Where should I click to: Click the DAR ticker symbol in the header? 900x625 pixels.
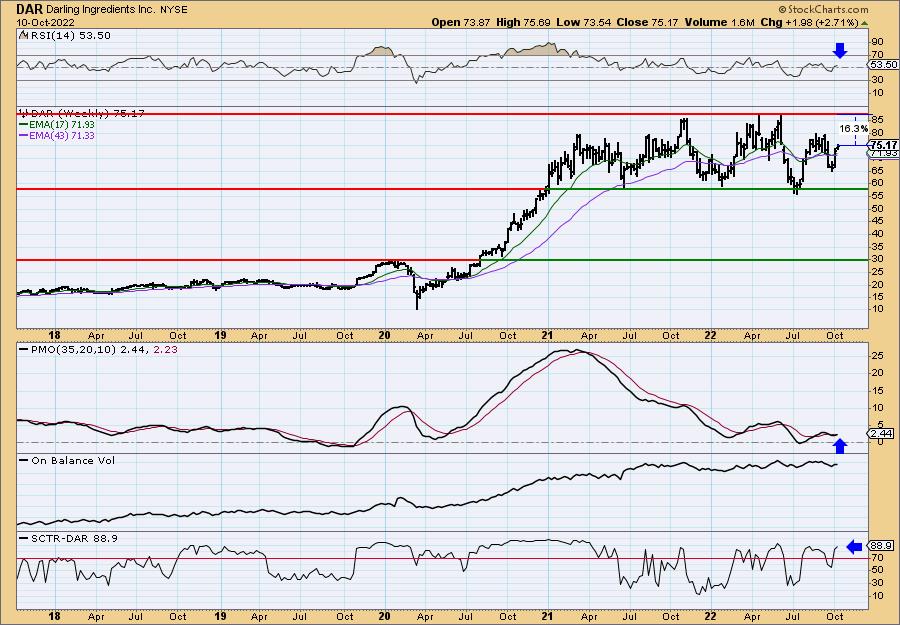point(28,10)
